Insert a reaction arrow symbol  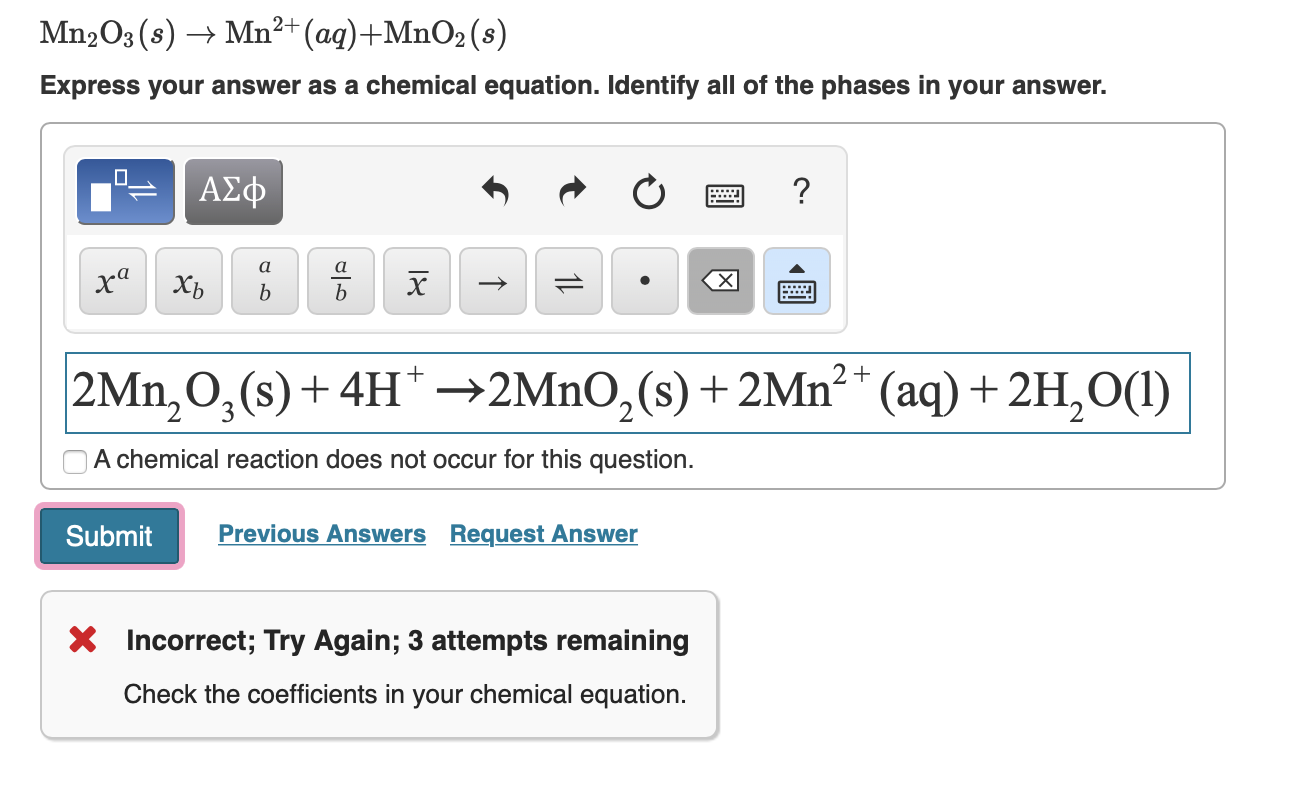[x=492, y=282]
